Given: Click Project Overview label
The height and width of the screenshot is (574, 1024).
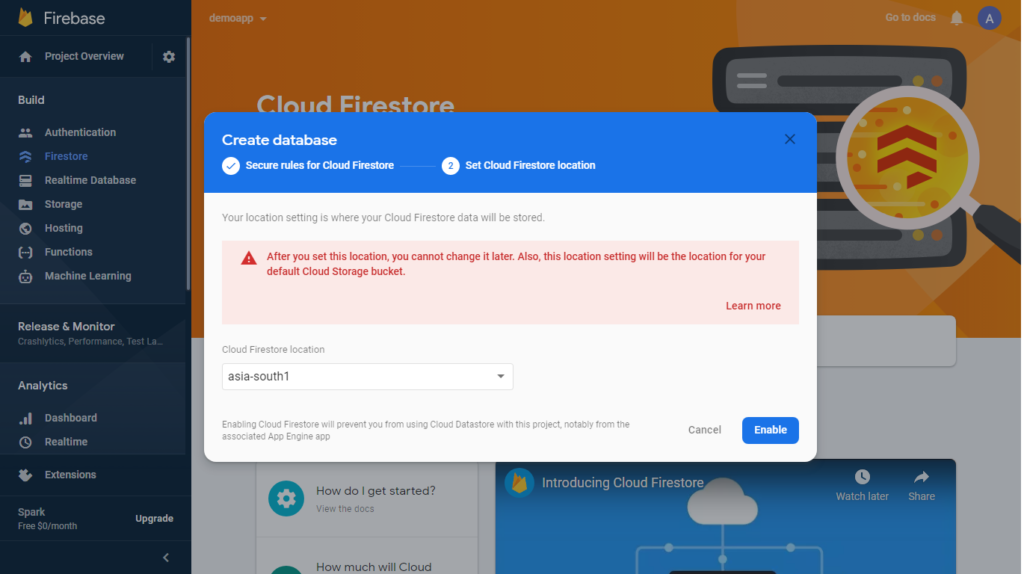Looking at the screenshot, I should tap(84, 57).
